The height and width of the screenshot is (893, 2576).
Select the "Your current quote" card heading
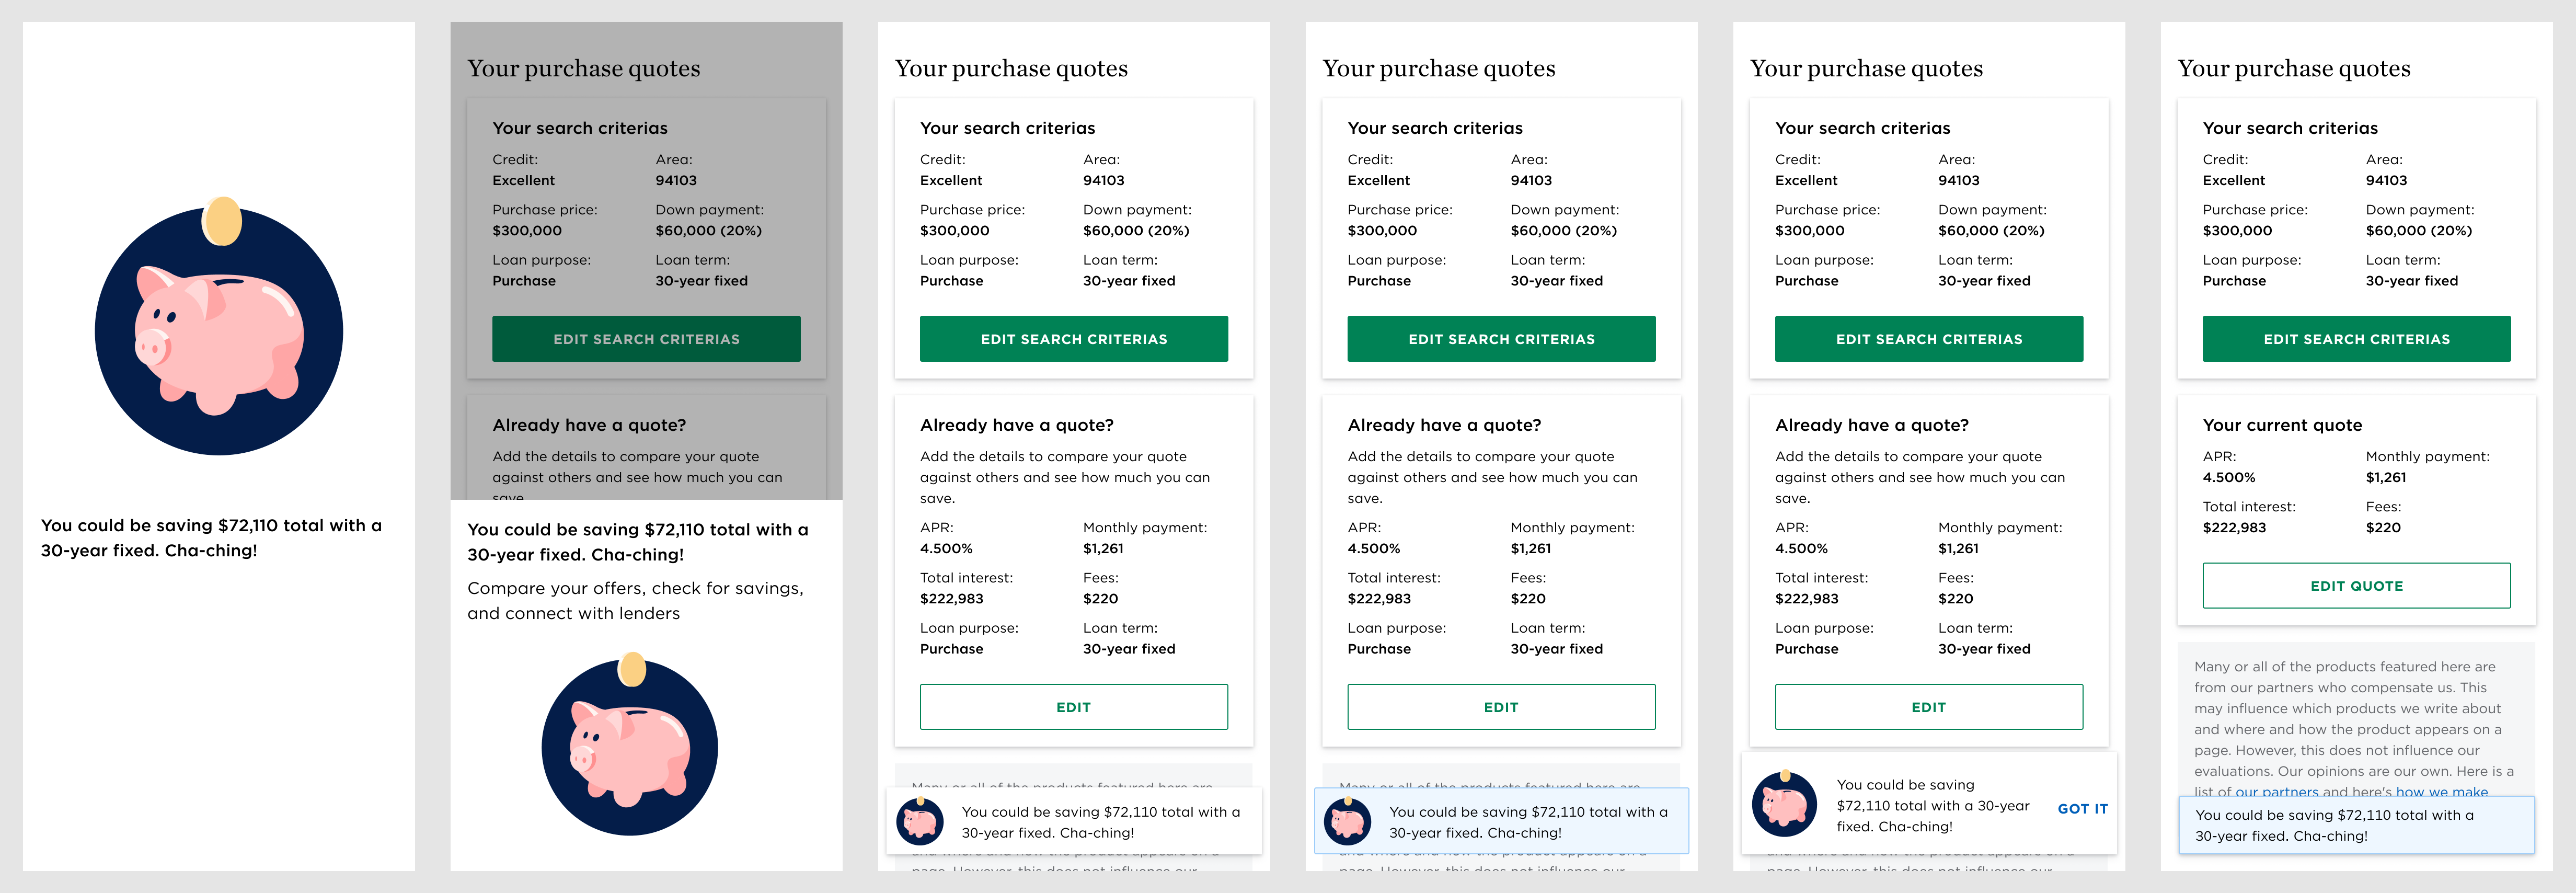[2282, 425]
